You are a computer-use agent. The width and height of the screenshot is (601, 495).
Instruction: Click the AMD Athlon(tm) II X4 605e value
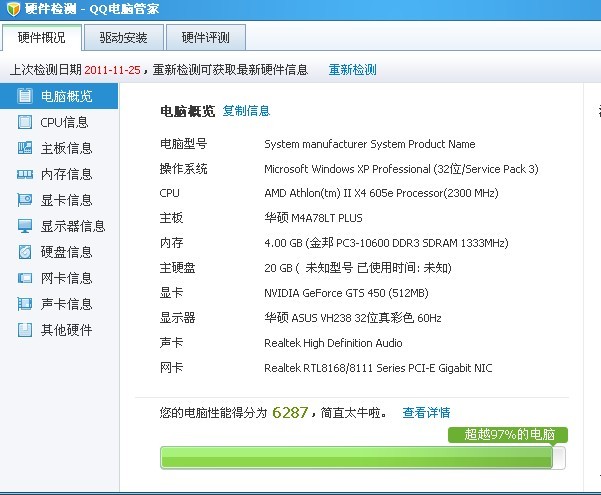381,193
